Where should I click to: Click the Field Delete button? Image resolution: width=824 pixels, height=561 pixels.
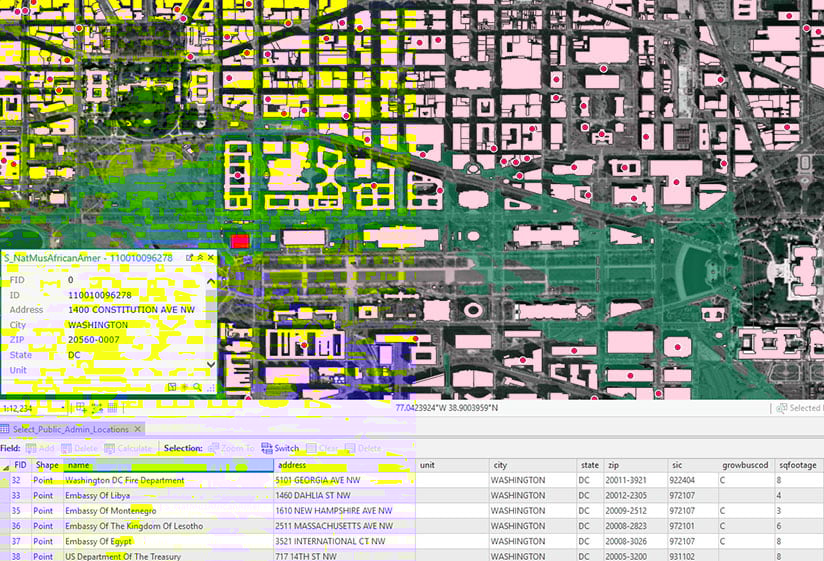tap(79, 448)
